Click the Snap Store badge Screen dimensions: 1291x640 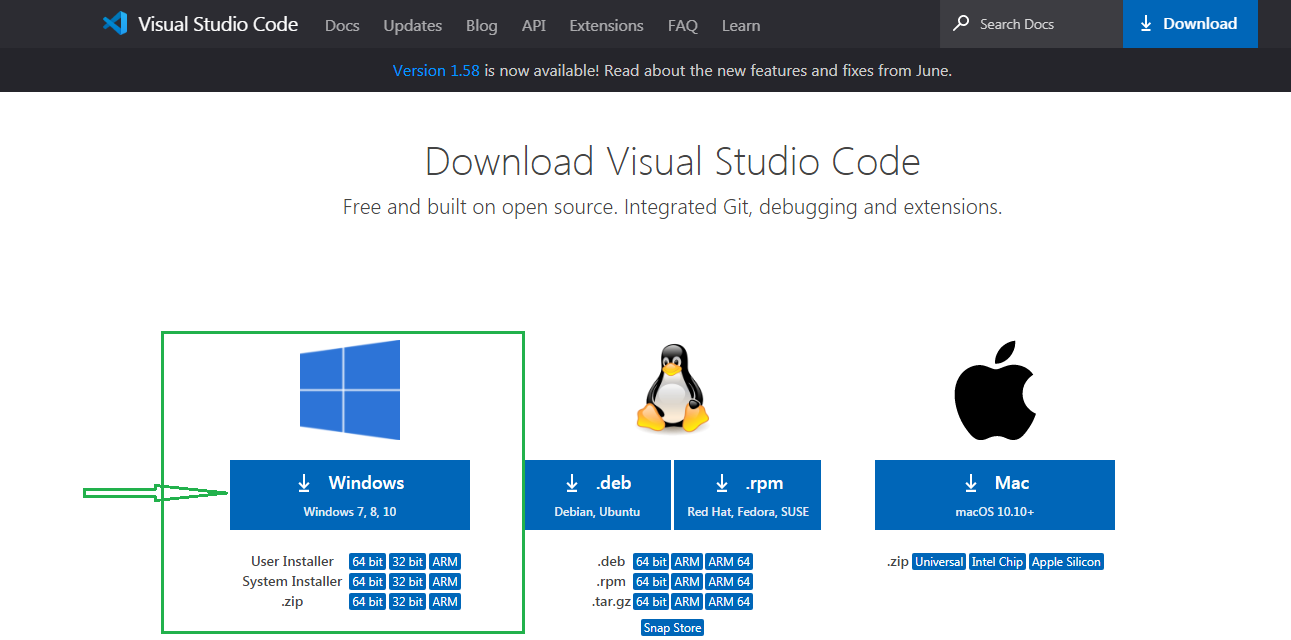pyautogui.click(x=673, y=628)
